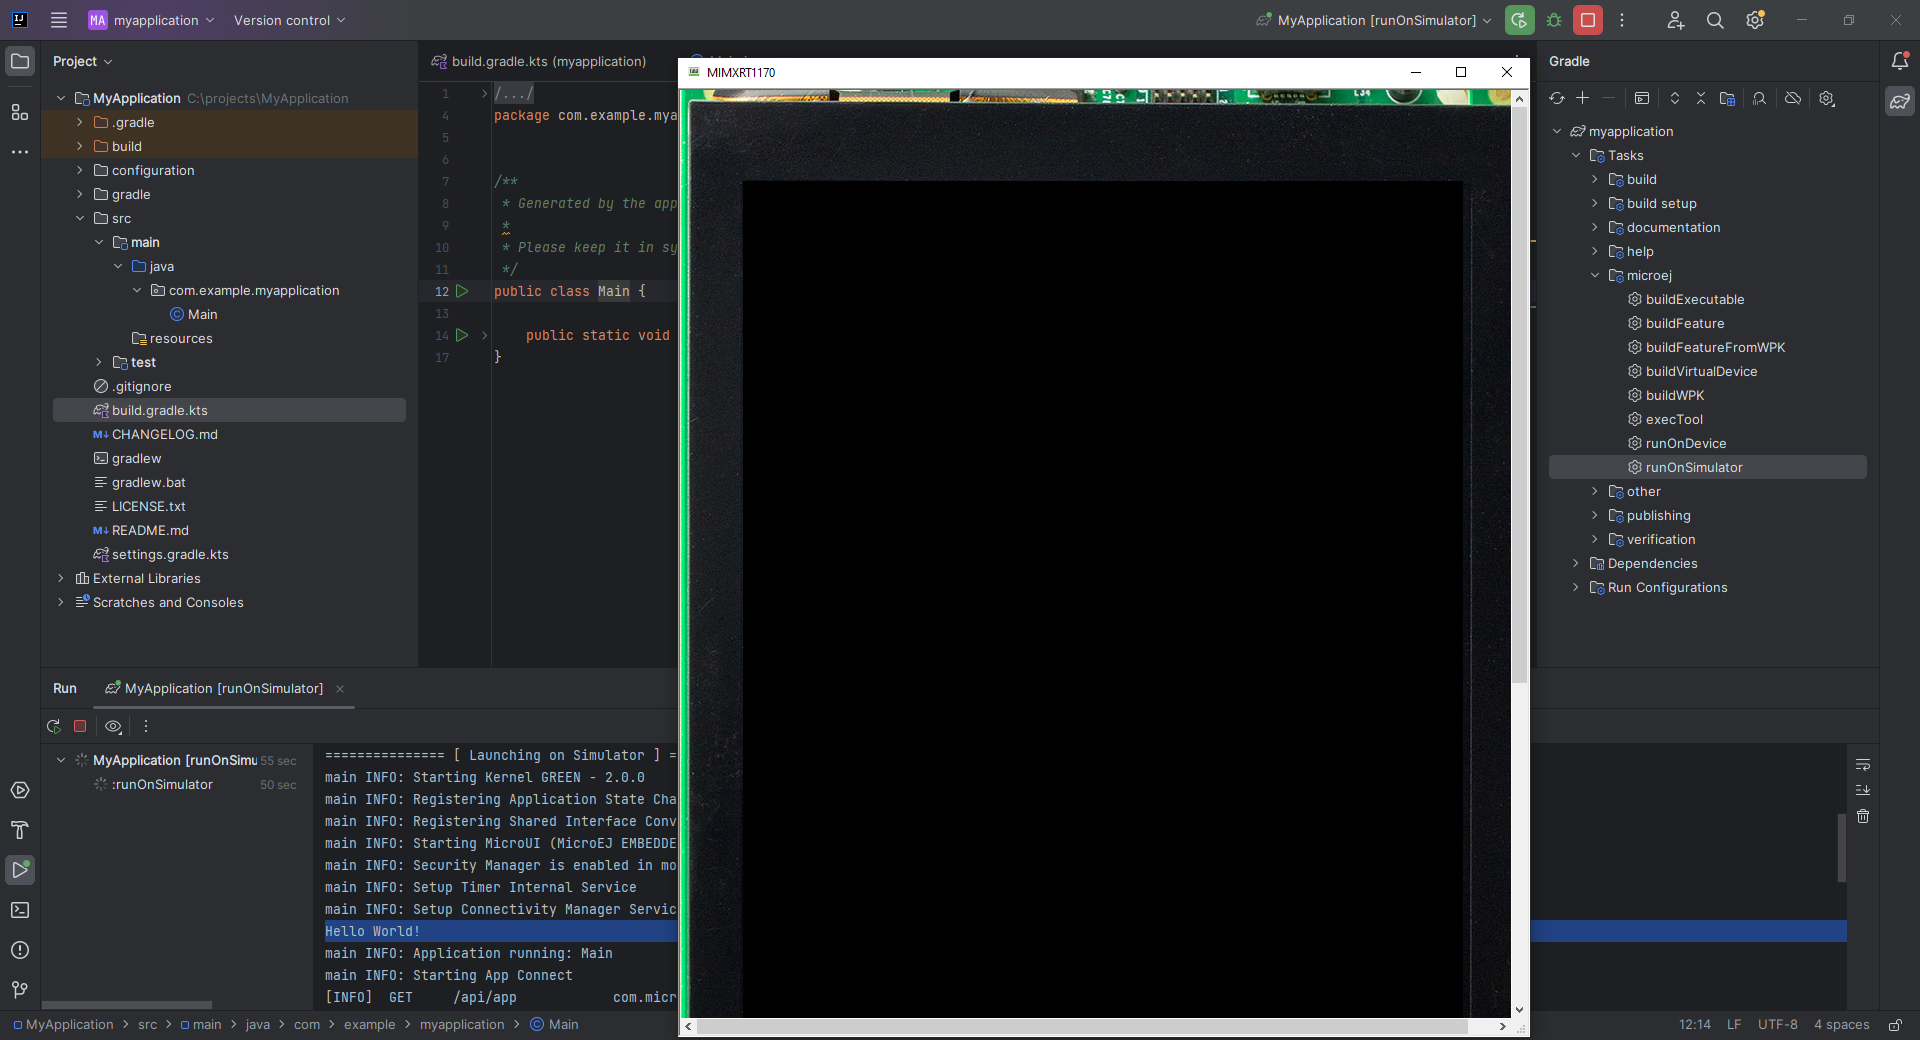
Task: Click the simulator window's horizontal scrollbar
Action: point(1081,1027)
